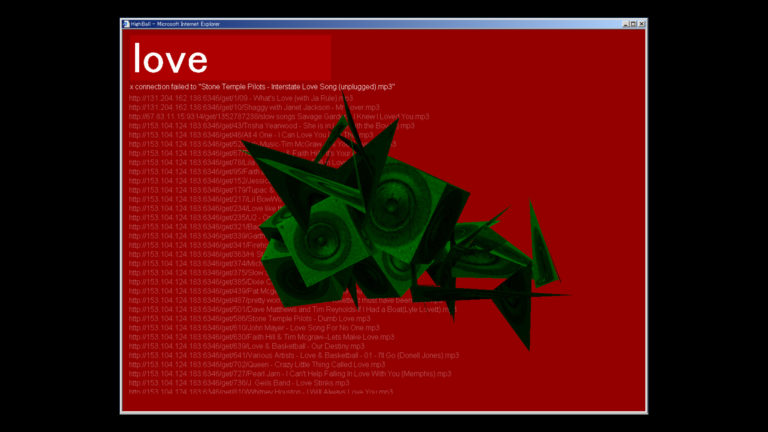
Task: Close the Internet Explorer window
Action: tap(642, 24)
